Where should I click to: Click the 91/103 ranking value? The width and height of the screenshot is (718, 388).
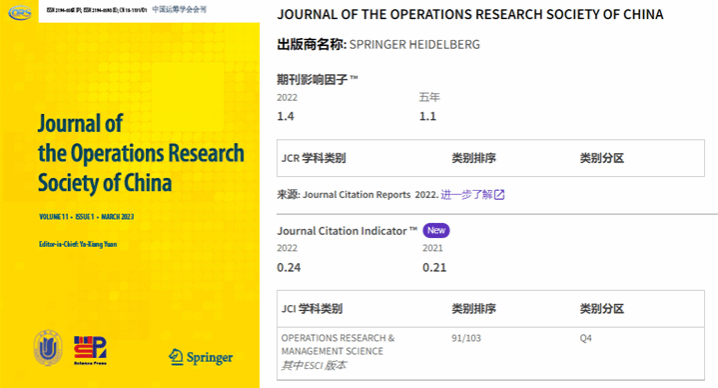tap(466, 338)
